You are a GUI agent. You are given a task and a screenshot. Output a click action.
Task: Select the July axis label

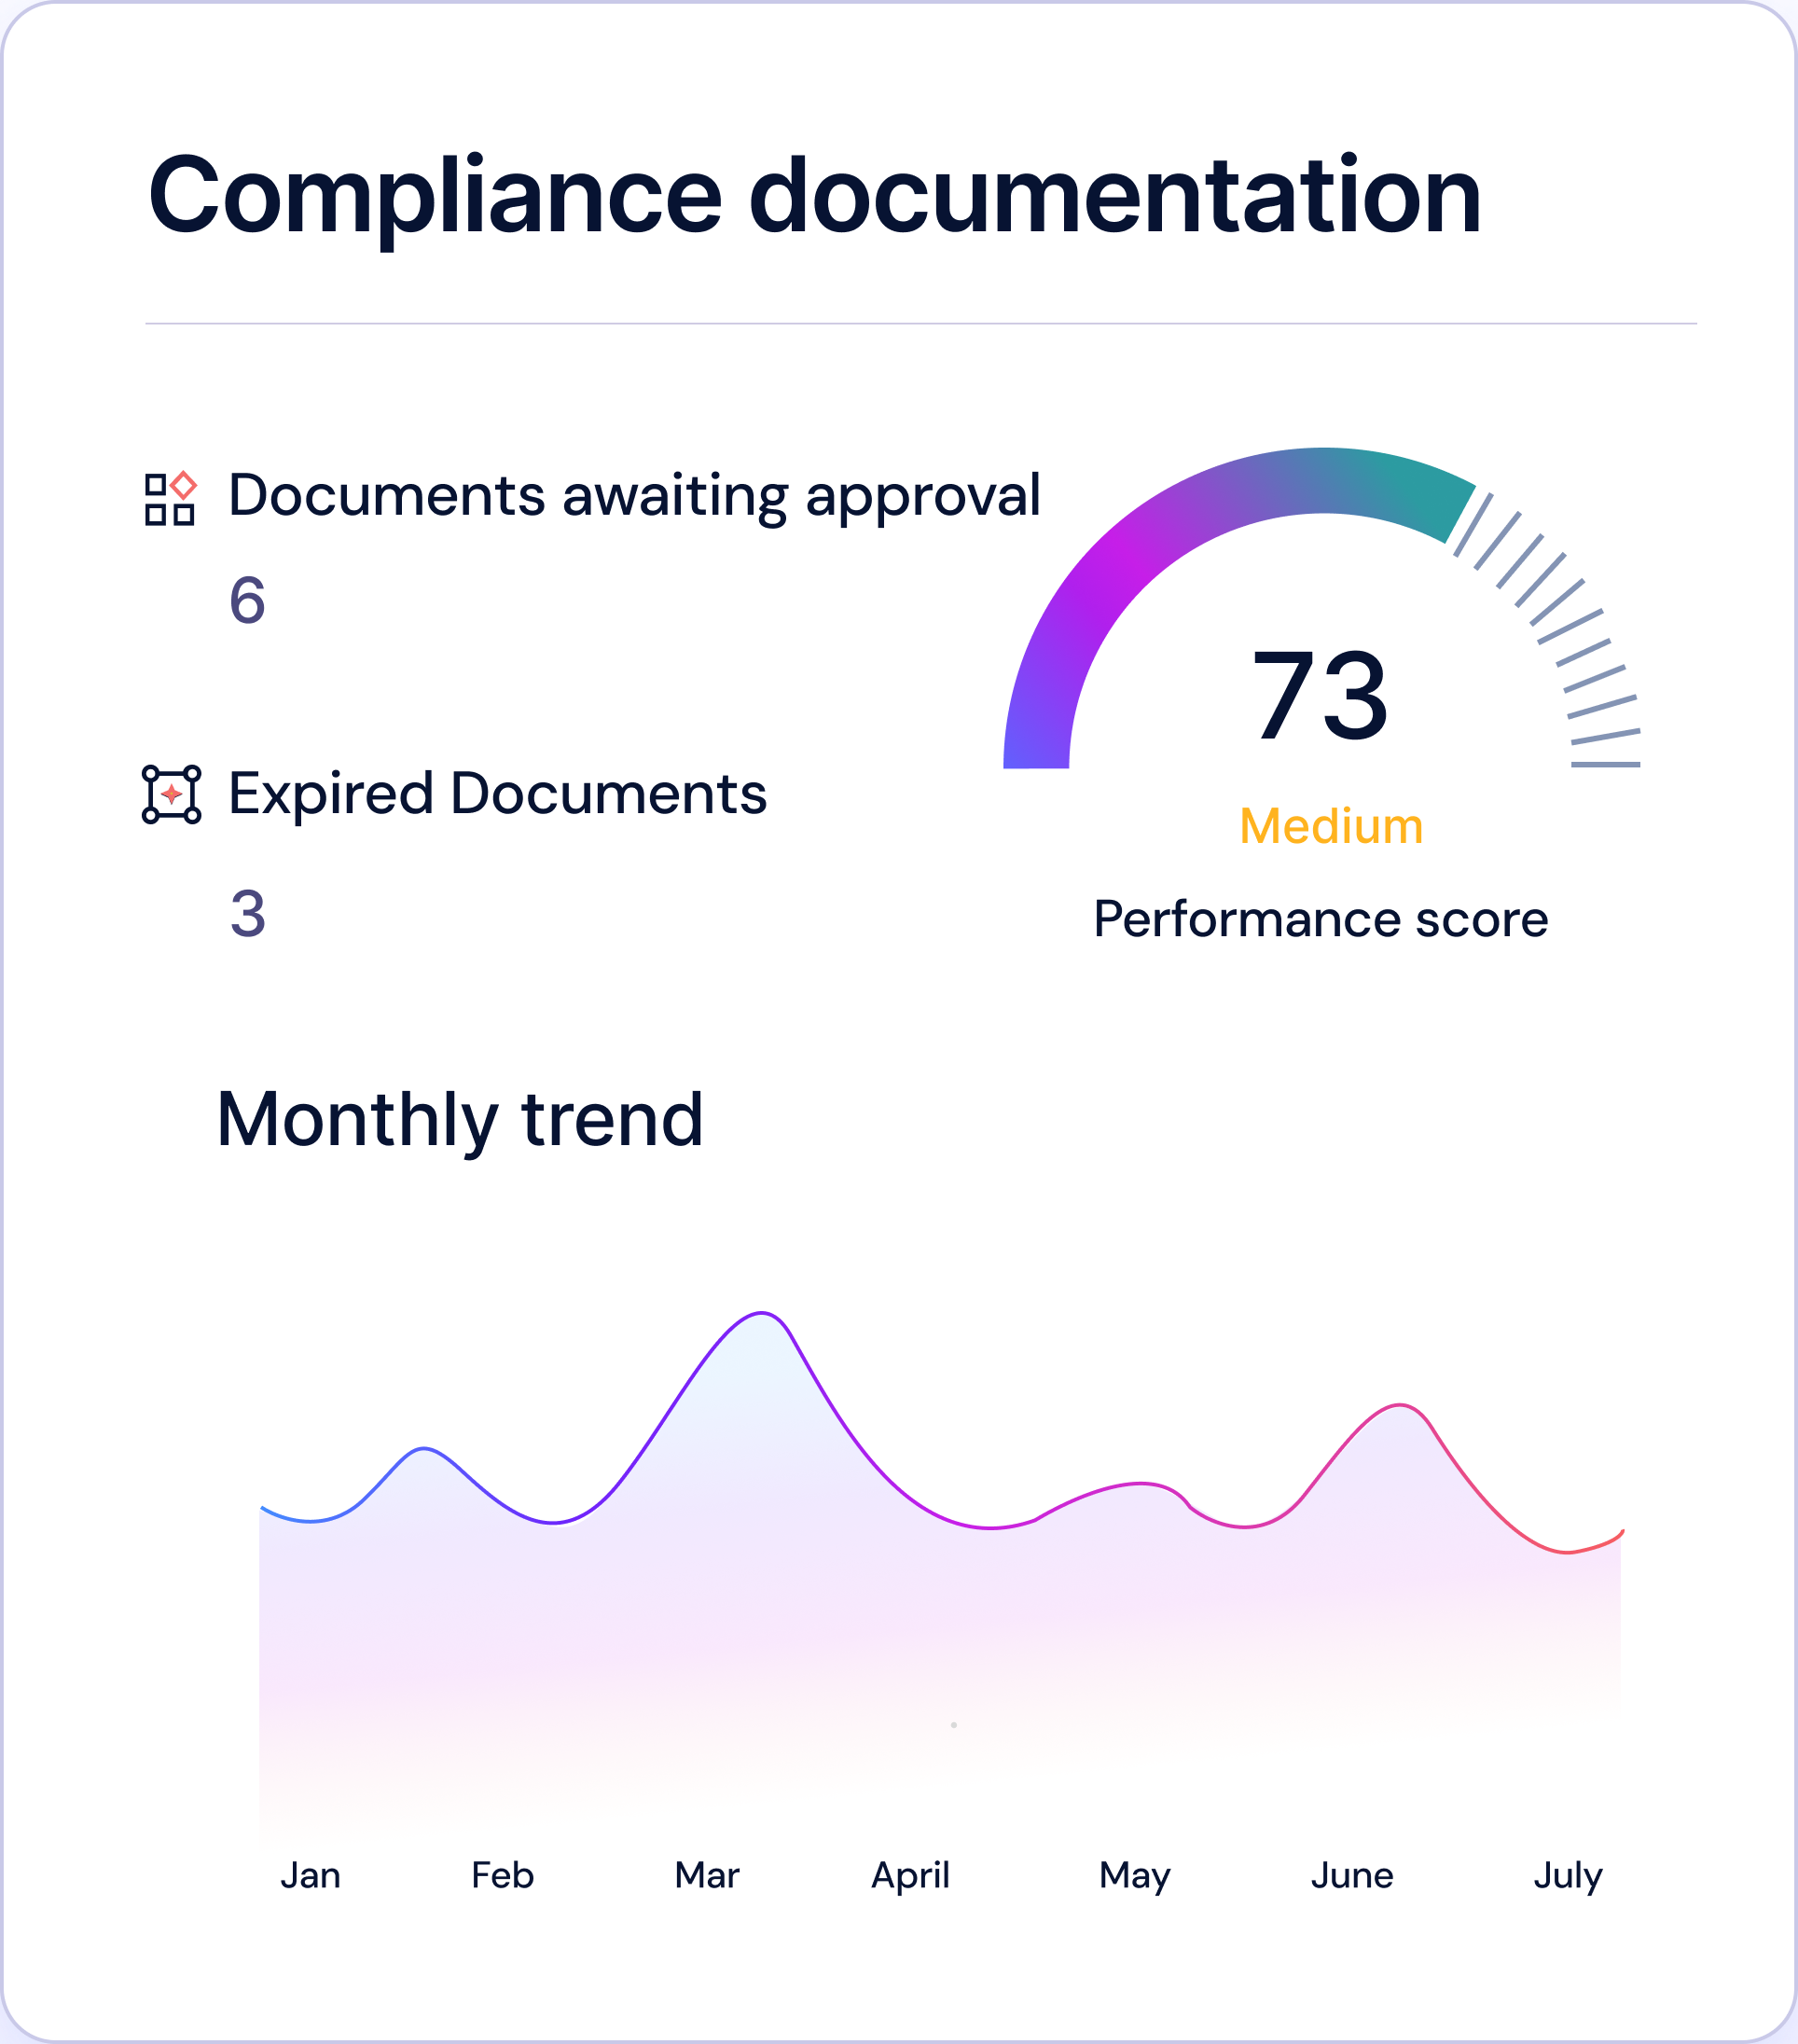(1567, 1875)
